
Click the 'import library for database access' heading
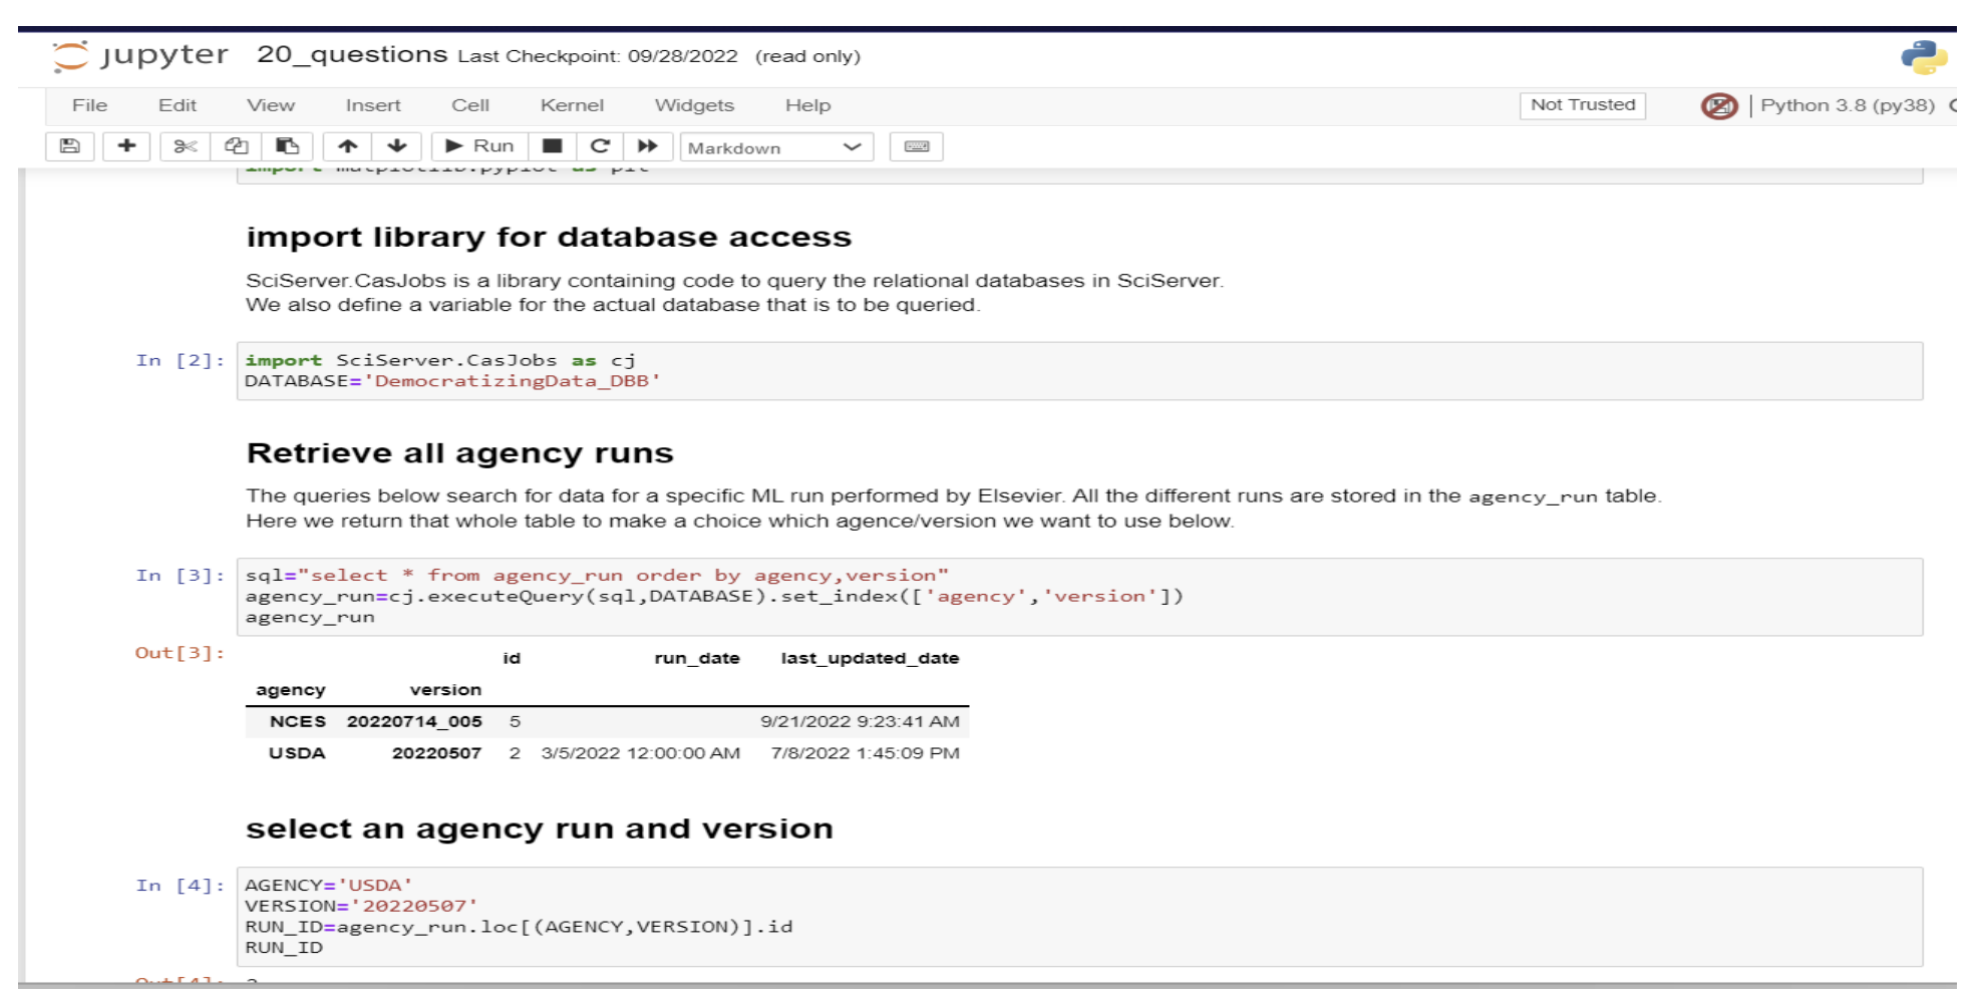click(x=549, y=237)
